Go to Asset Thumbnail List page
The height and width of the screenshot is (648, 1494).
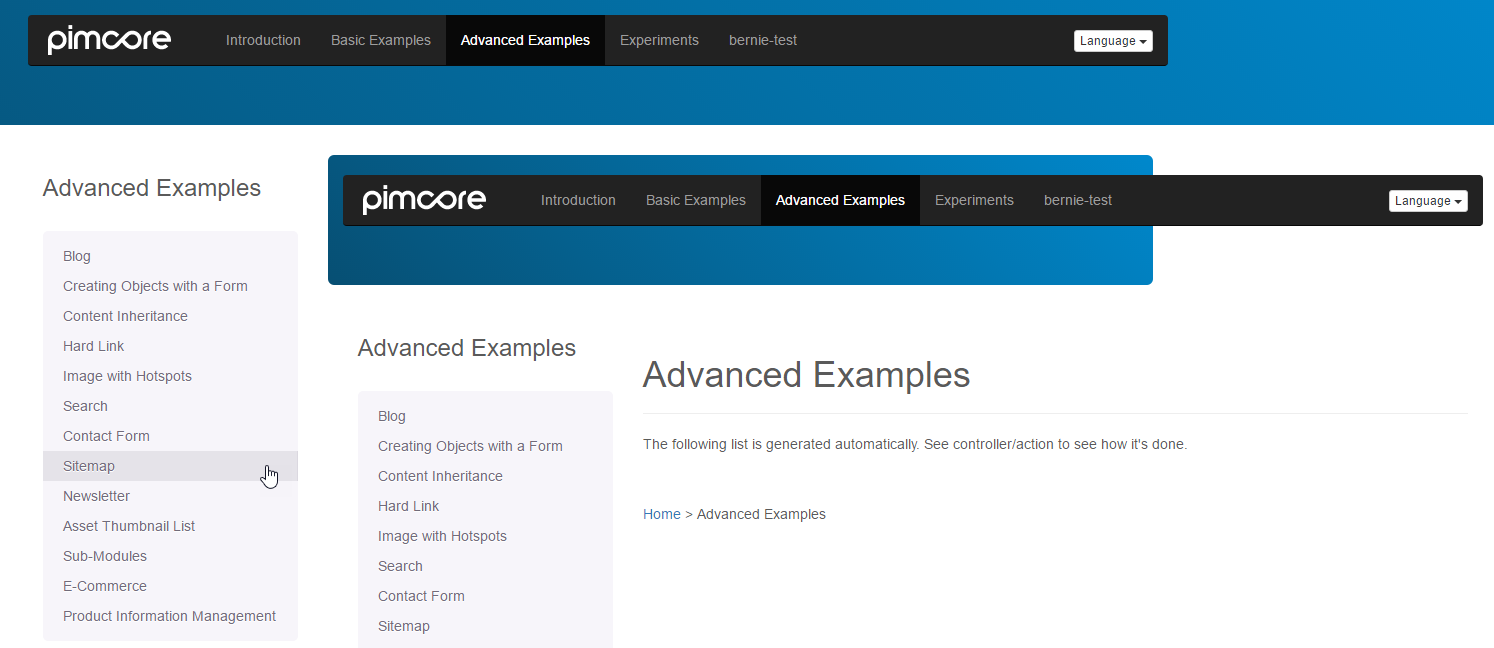[129, 526]
